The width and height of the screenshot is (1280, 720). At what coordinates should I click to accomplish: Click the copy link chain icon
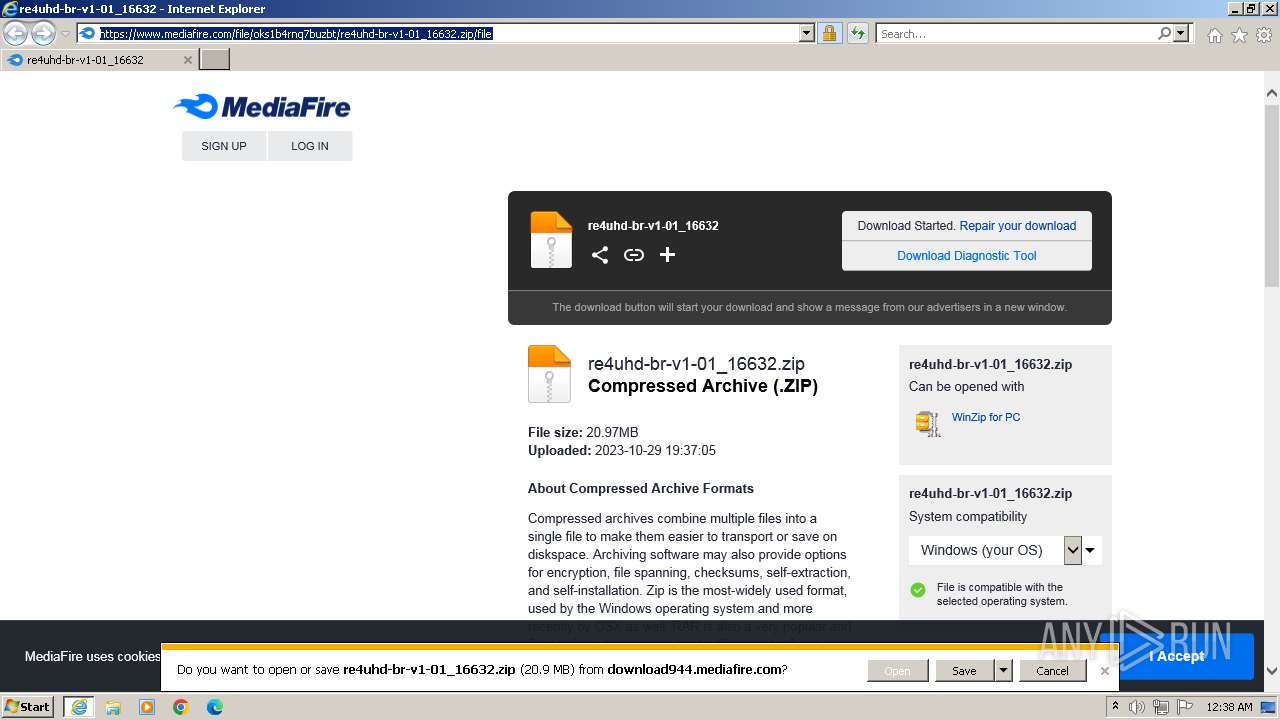coord(634,255)
